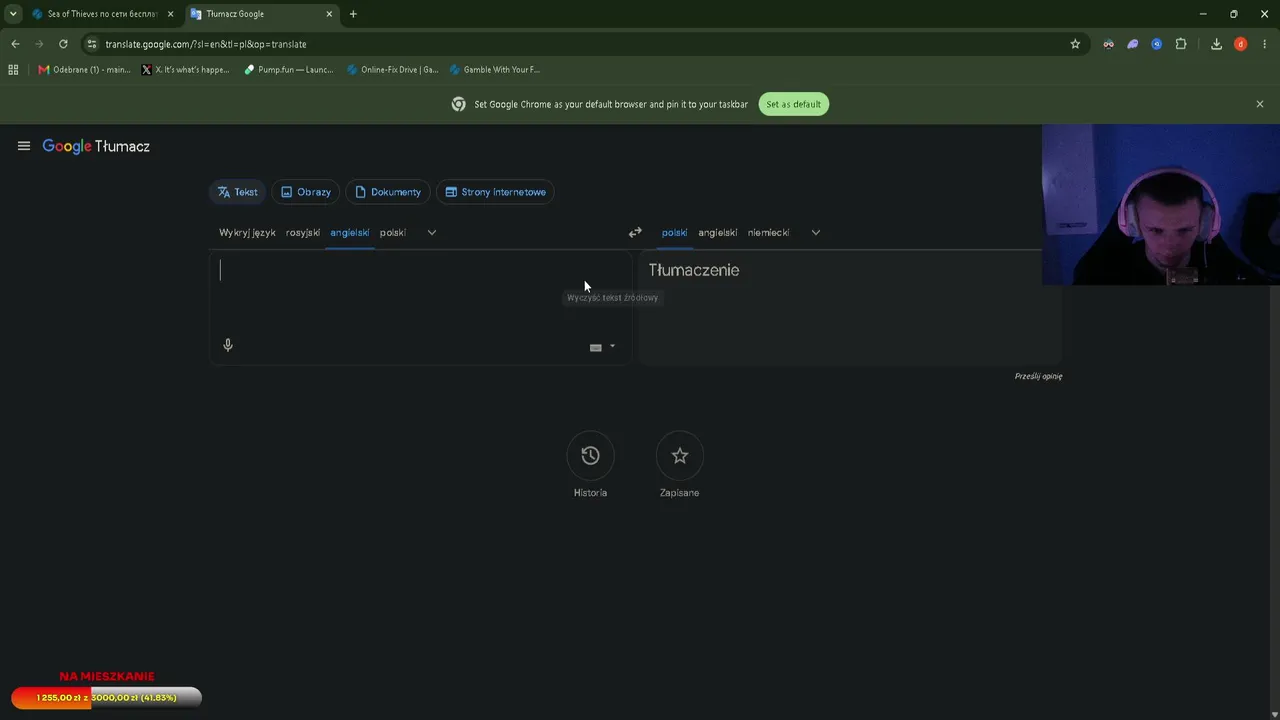Image resolution: width=1280 pixels, height=720 pixels.
Task: Open Zapisane saved translations
Action: tap(680, 465)
